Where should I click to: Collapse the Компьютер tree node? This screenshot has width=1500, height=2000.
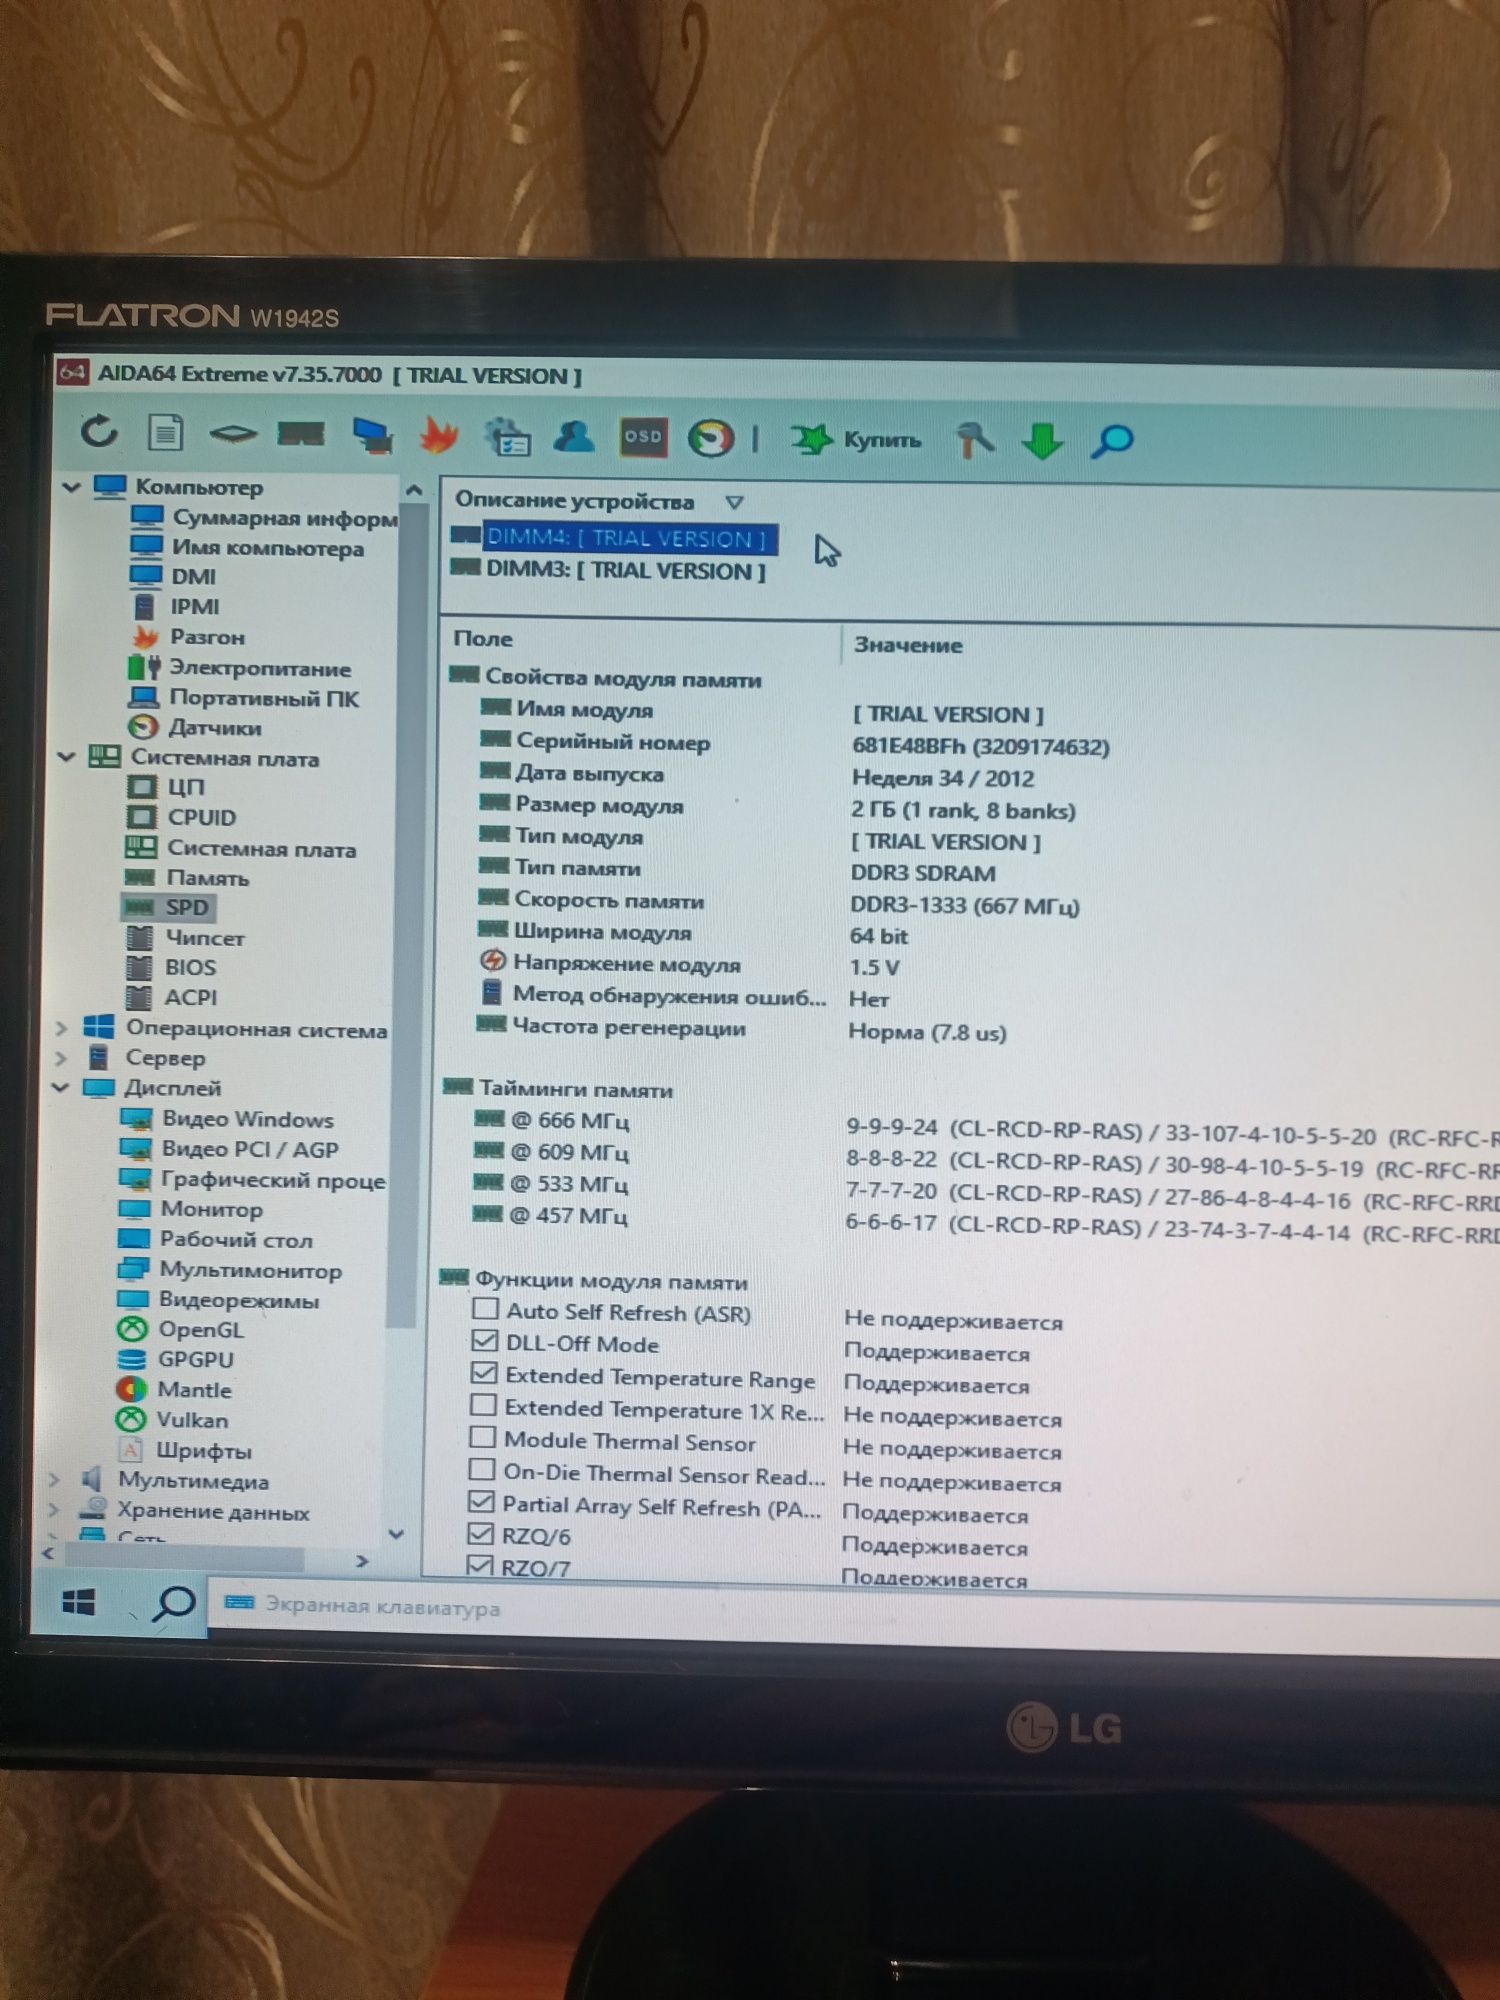coord(71,487)
